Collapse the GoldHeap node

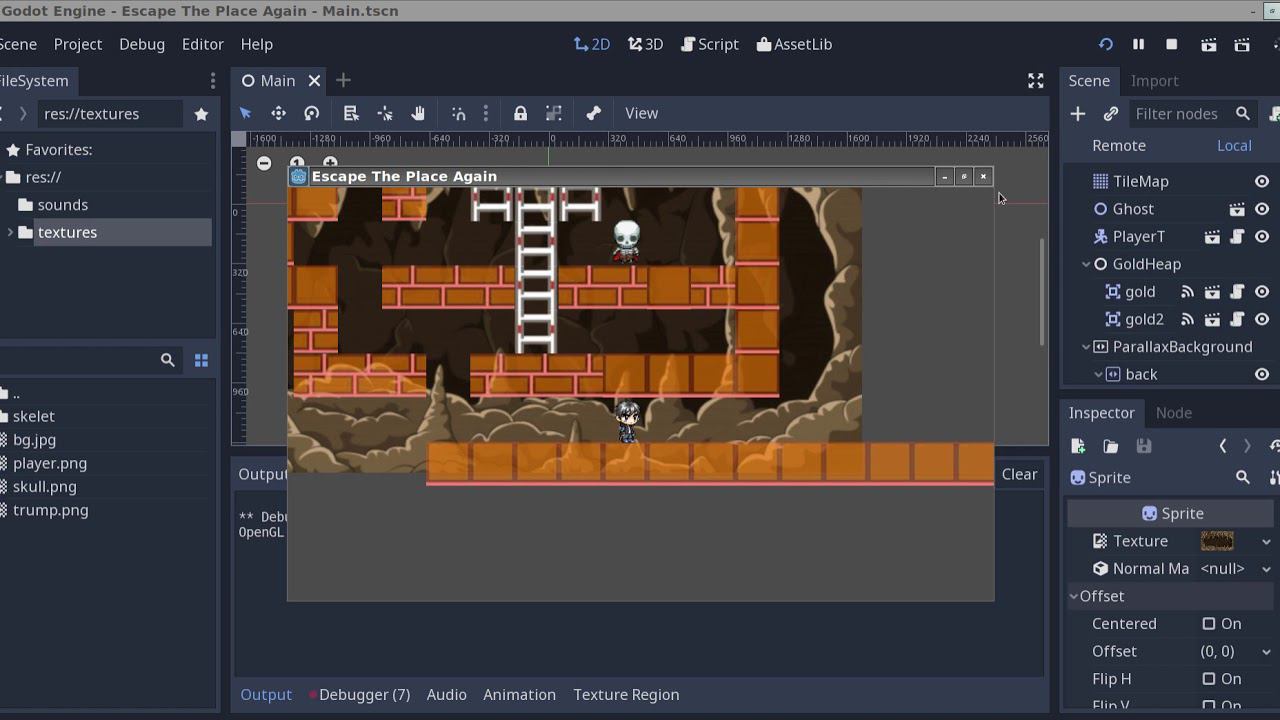point(1086,264)
